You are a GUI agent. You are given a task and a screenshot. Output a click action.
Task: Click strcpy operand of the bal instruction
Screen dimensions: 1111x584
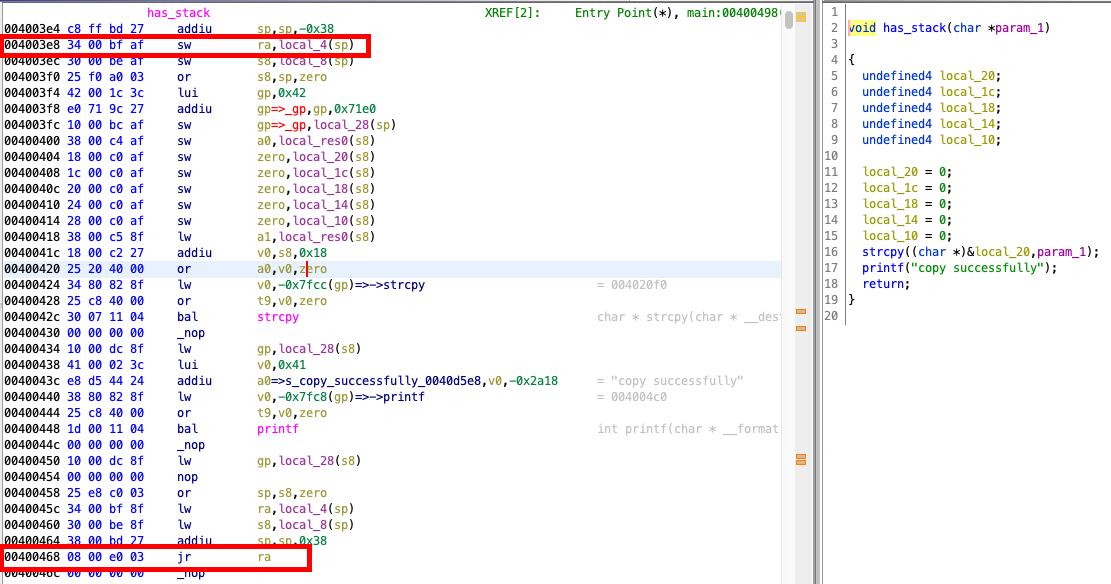click(278, 317)
